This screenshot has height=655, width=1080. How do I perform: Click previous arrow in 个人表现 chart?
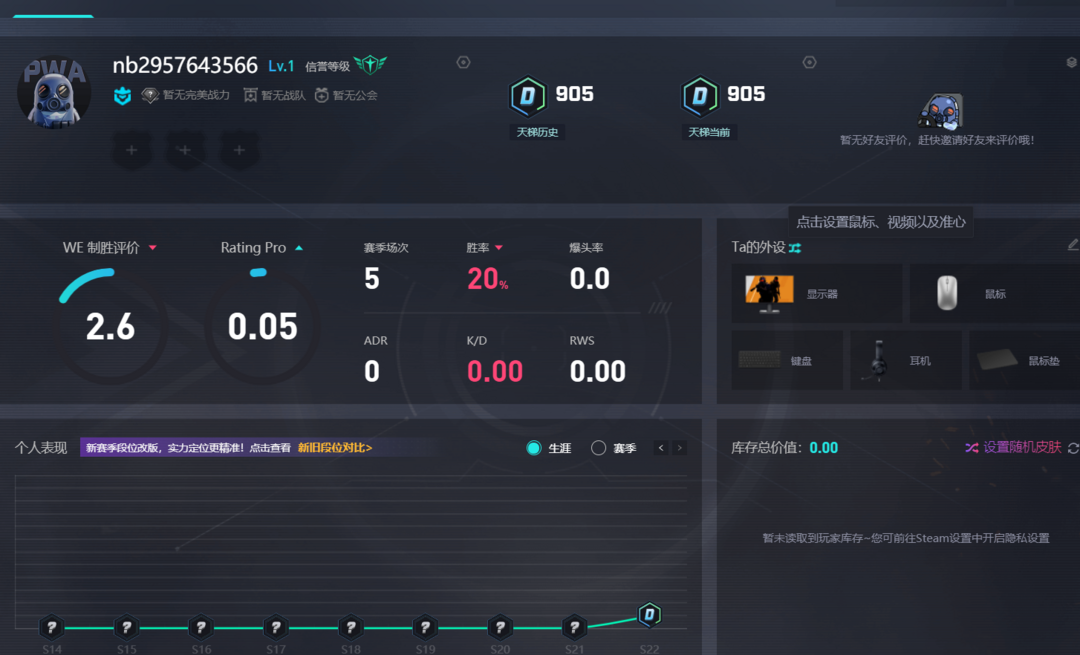point(661,448)
